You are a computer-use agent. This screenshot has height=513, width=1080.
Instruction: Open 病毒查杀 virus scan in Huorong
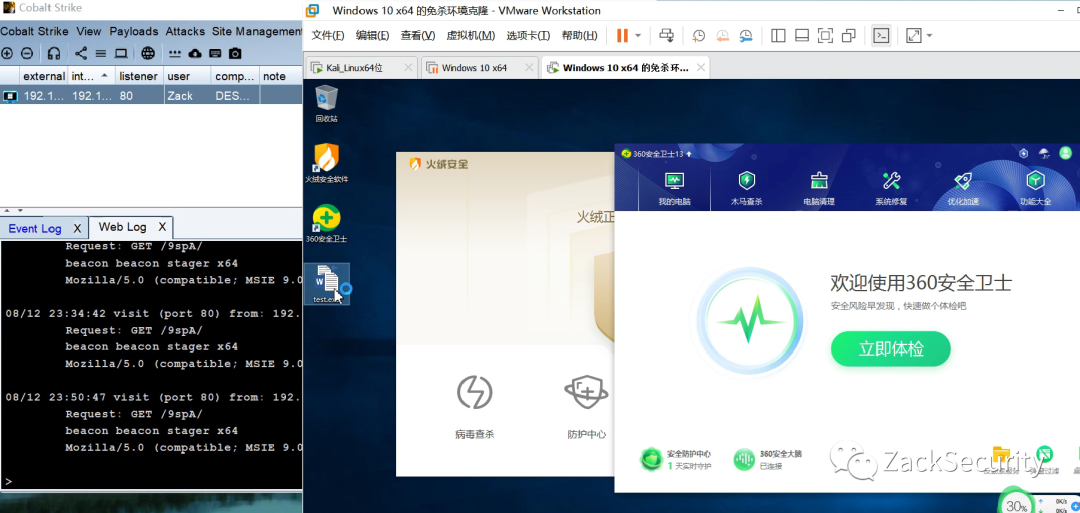click(475, 406)
